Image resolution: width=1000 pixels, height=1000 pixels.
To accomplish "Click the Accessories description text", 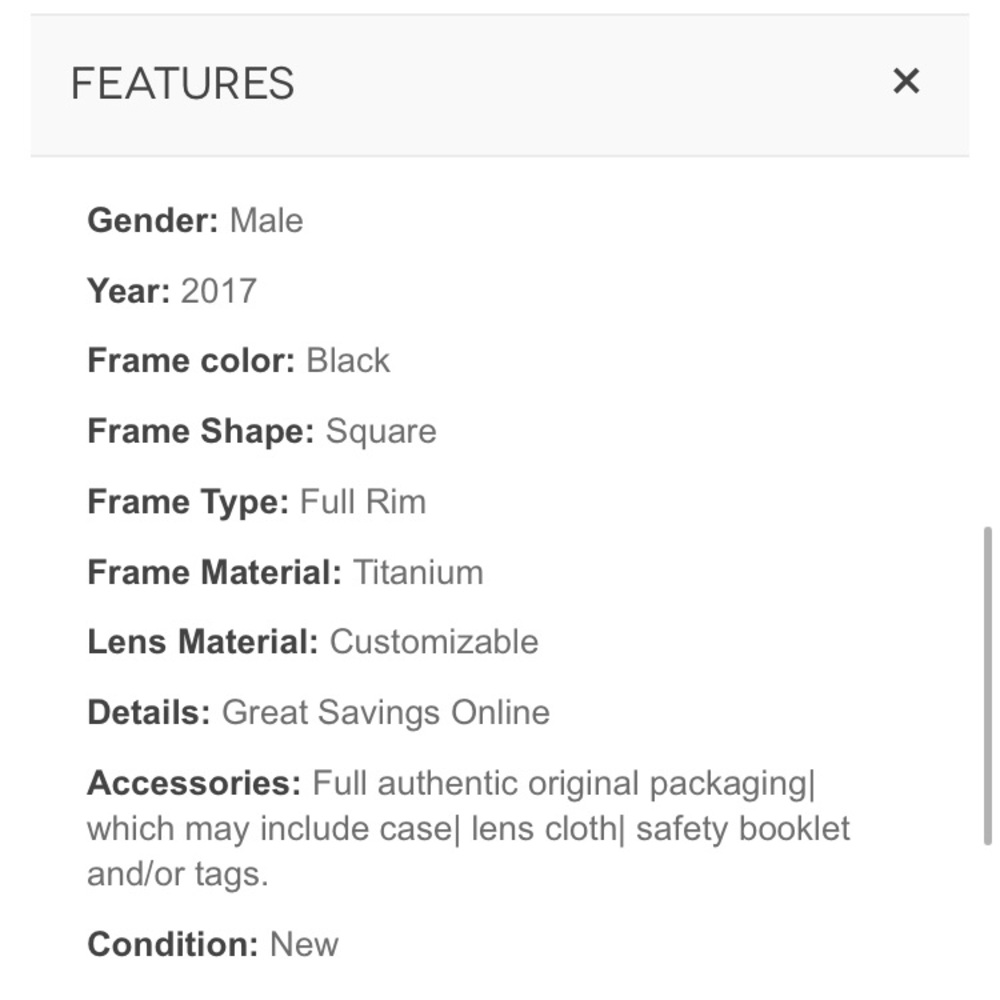I will point(469,827).
